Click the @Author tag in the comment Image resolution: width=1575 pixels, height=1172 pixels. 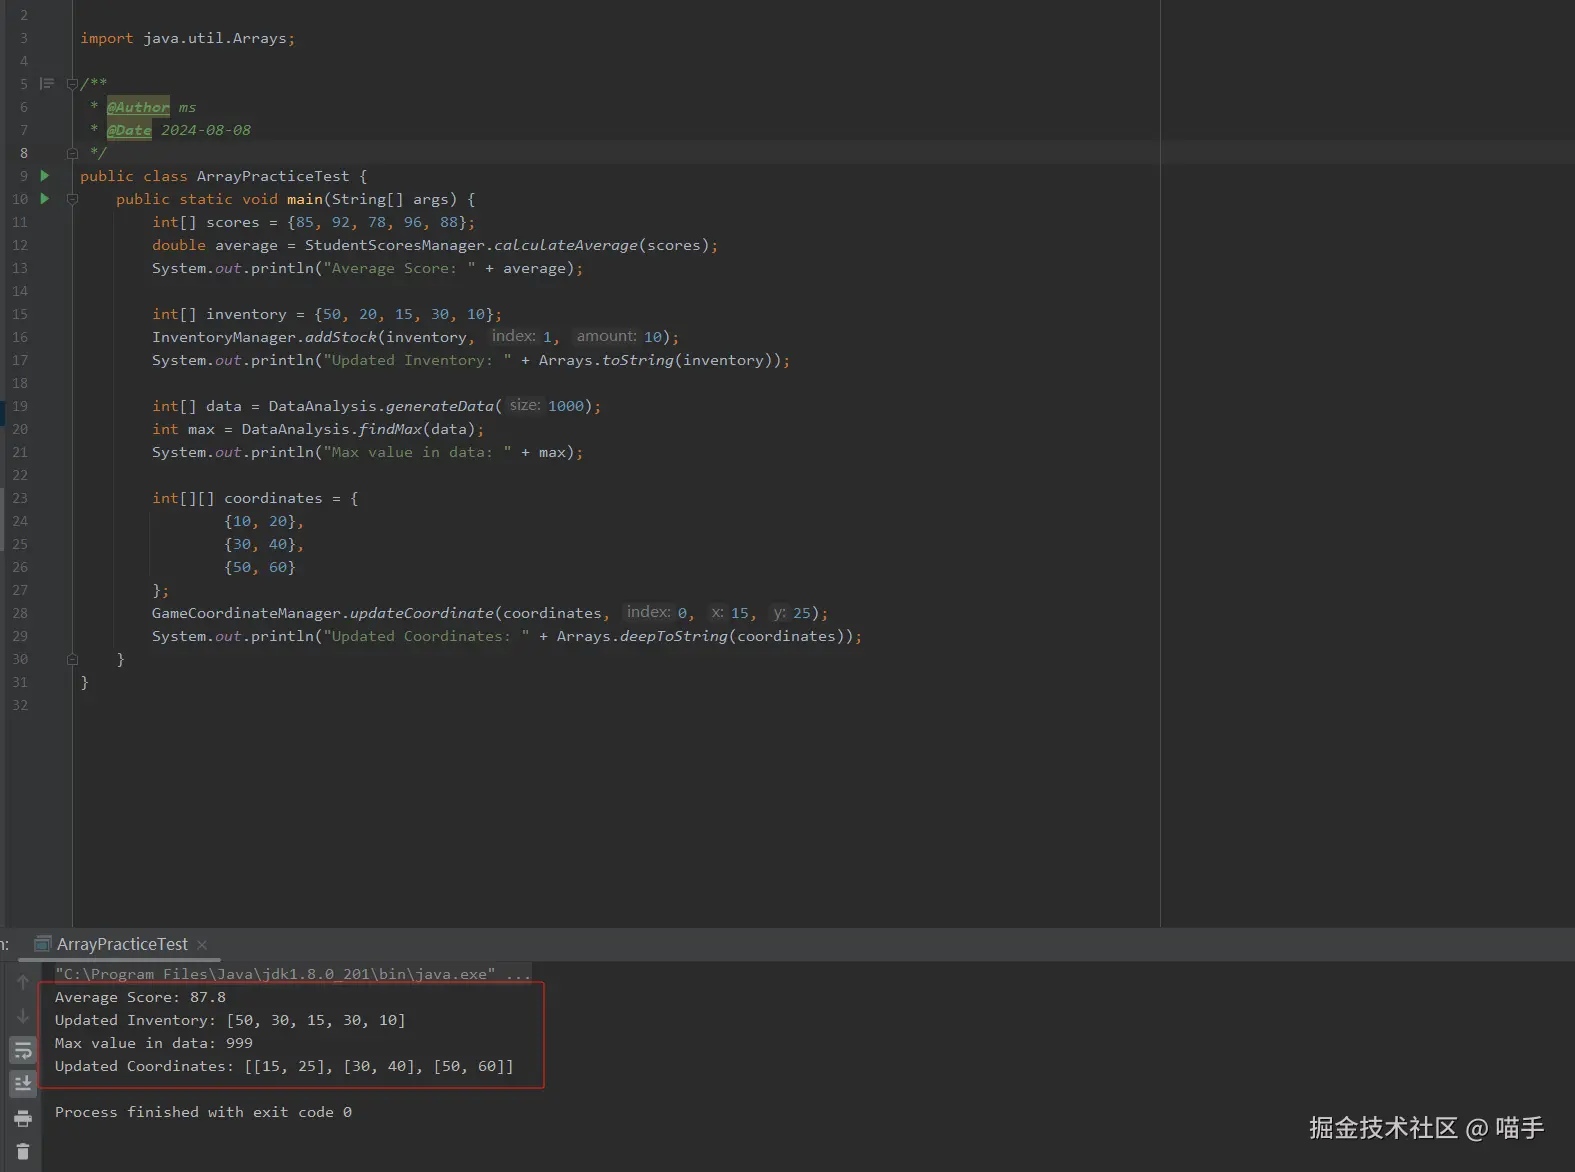(x=138, y=107)
